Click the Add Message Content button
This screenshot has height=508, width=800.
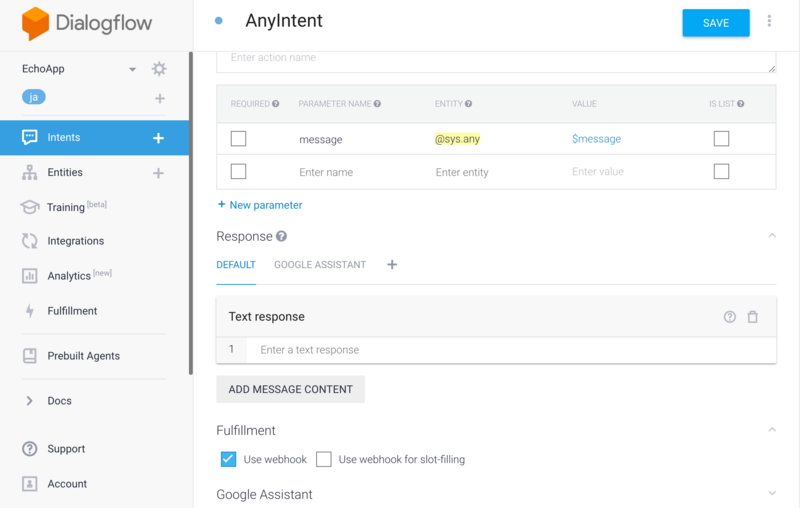point(290,389)
